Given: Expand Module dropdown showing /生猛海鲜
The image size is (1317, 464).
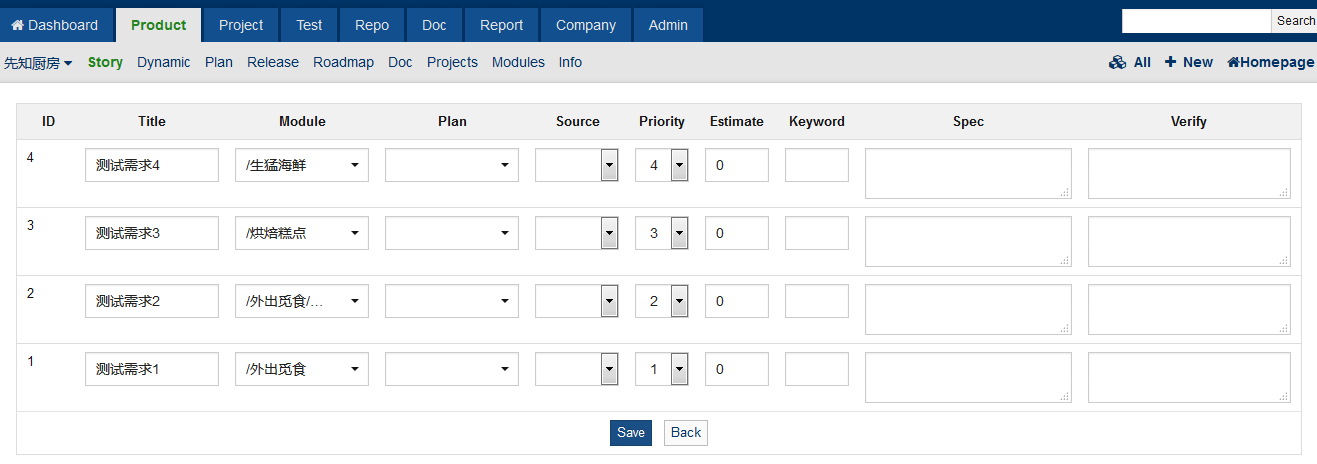Looking at the screenshot, I should coord(301,165).
